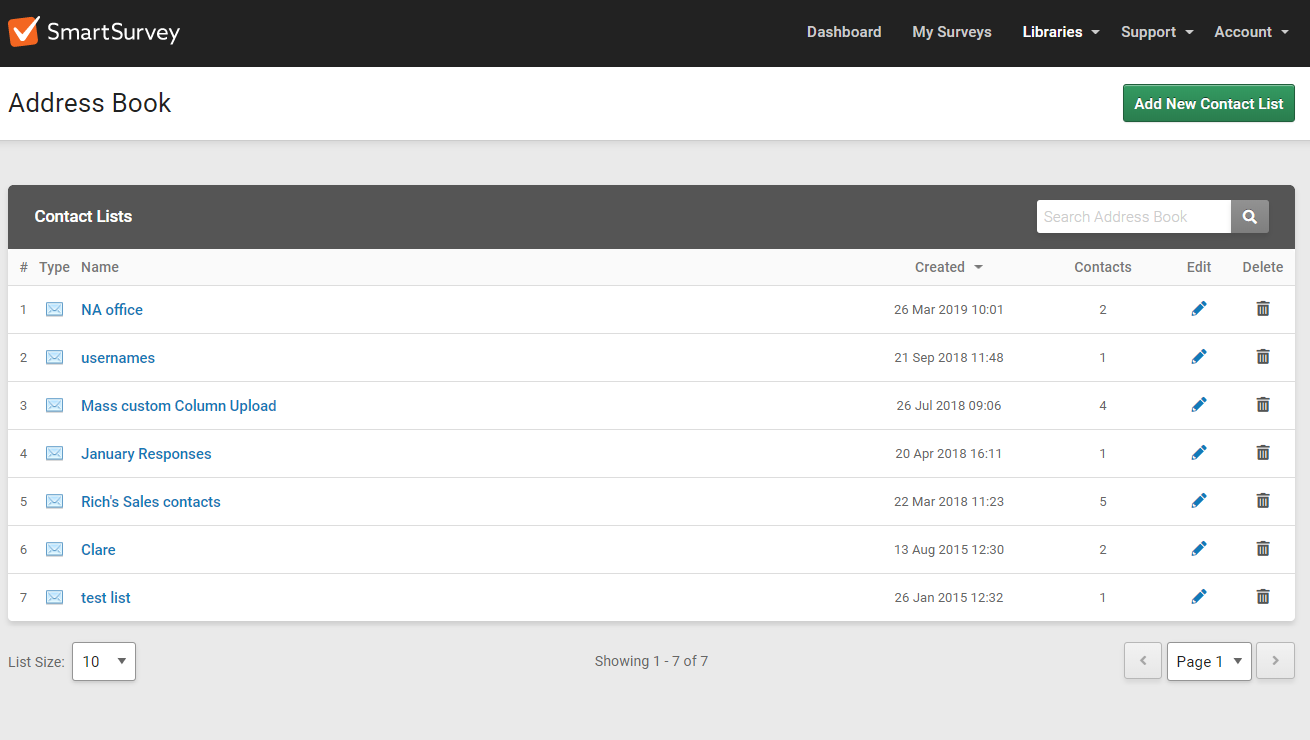Viewport: 1310px width, 740px height.
Task: Open the edit pencil icon for NA office
Action: coord(1199,308)
